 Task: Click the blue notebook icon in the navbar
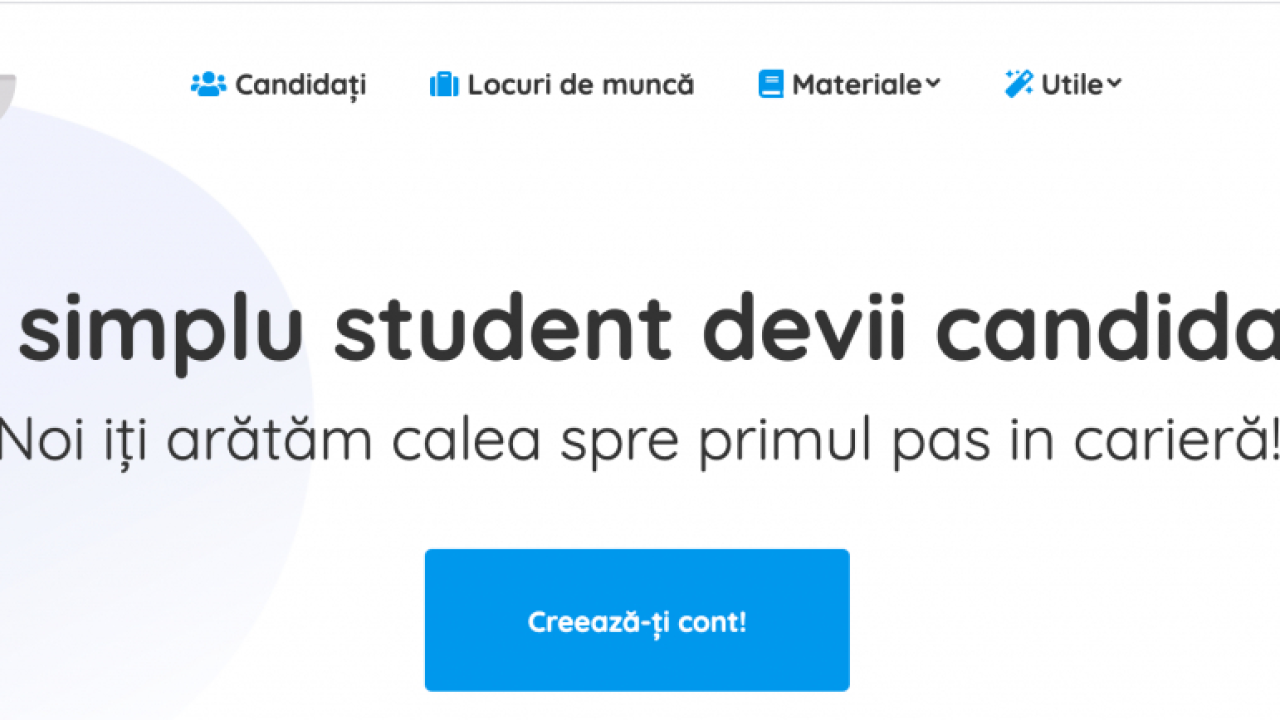pos(770,84)
